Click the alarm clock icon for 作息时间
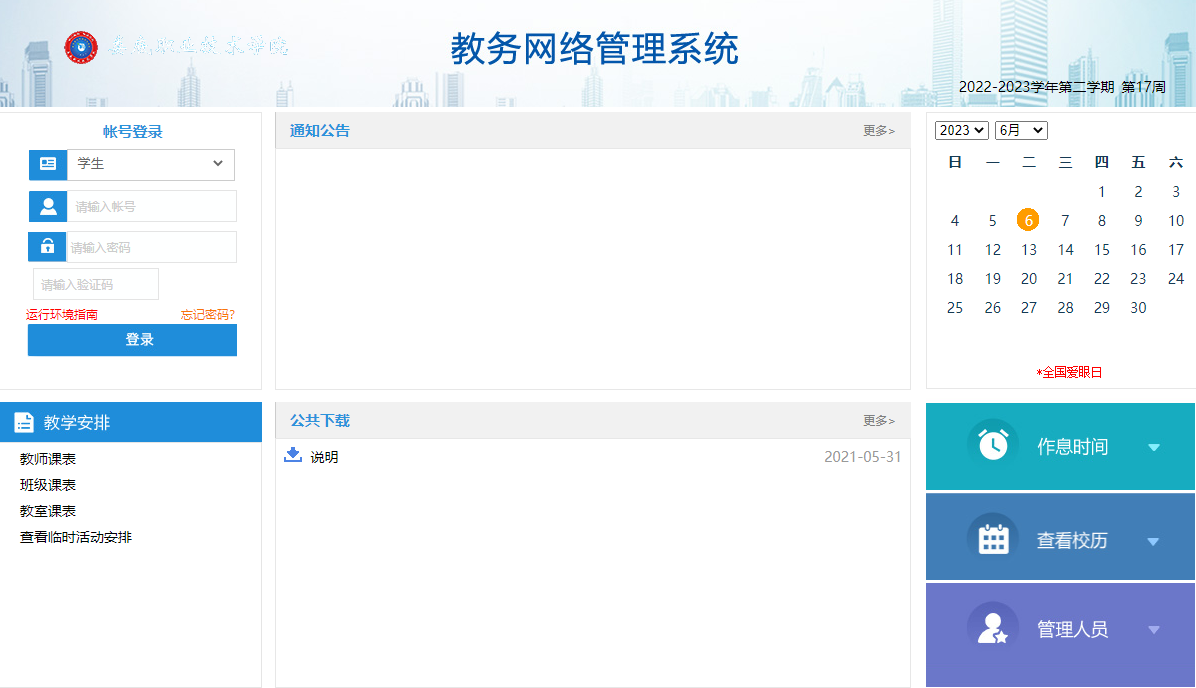Viewport: 1196px width, 688px height. tap(992, 446)
